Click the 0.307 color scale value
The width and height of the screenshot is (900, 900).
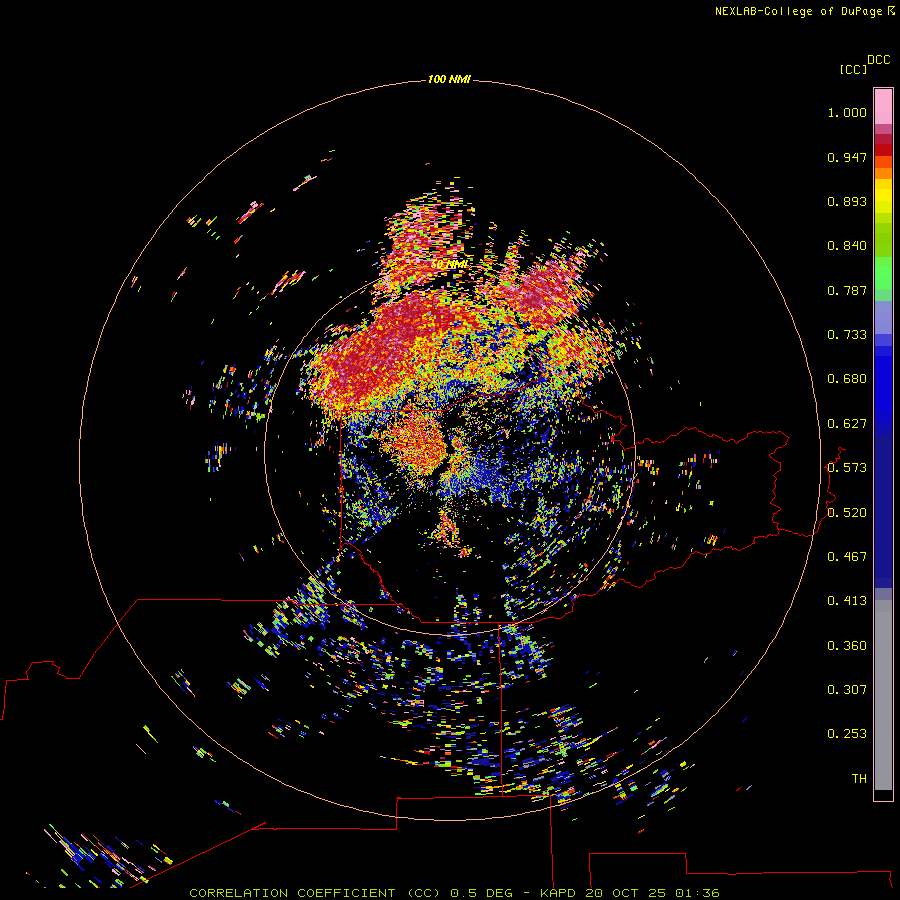pos(847,690)
